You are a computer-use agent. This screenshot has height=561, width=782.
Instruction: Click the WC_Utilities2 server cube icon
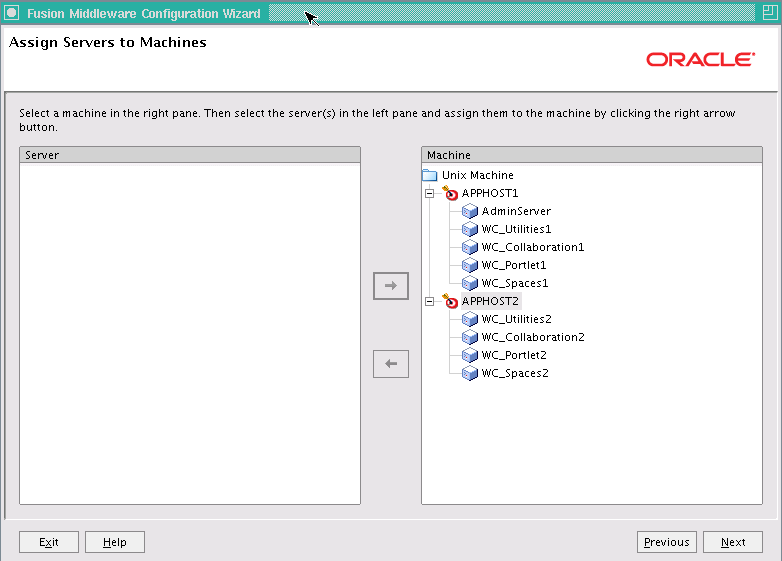pos(470,319)
